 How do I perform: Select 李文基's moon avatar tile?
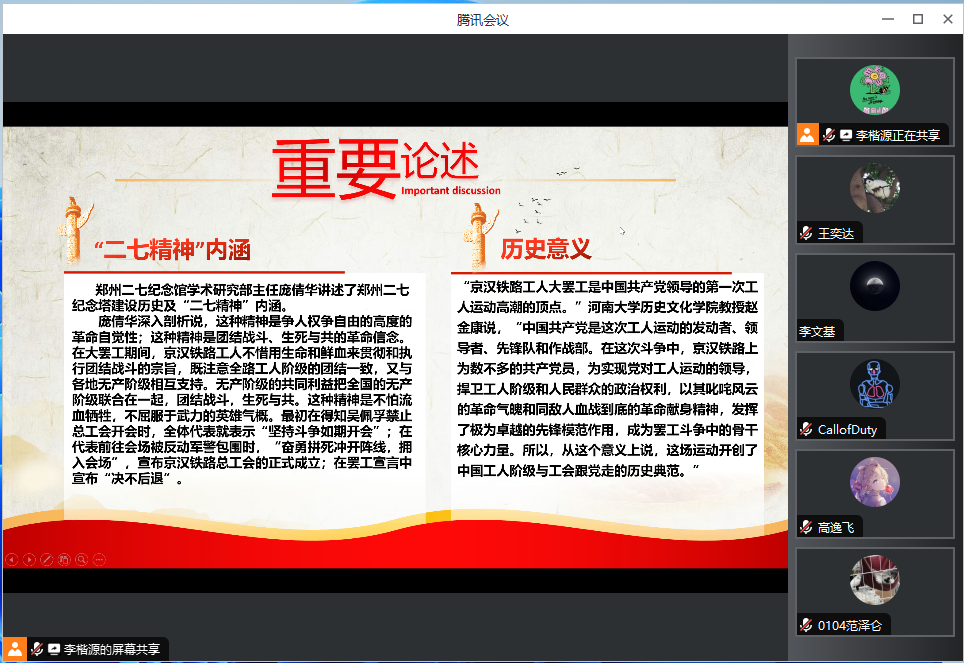coord(874,286)
